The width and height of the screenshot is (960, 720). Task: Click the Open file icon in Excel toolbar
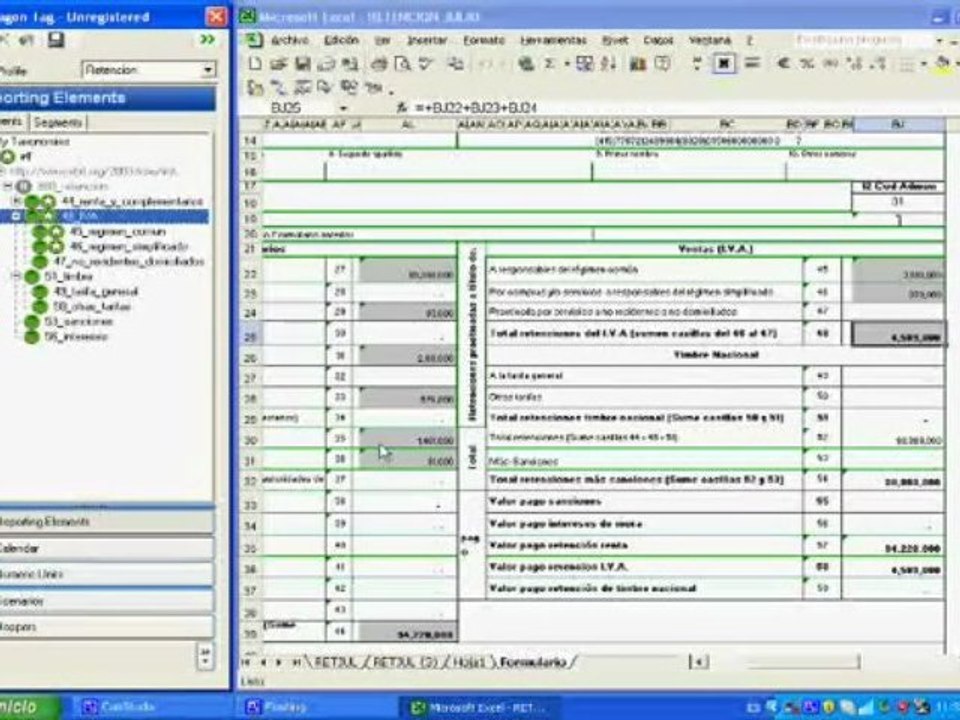pos(279,64)
